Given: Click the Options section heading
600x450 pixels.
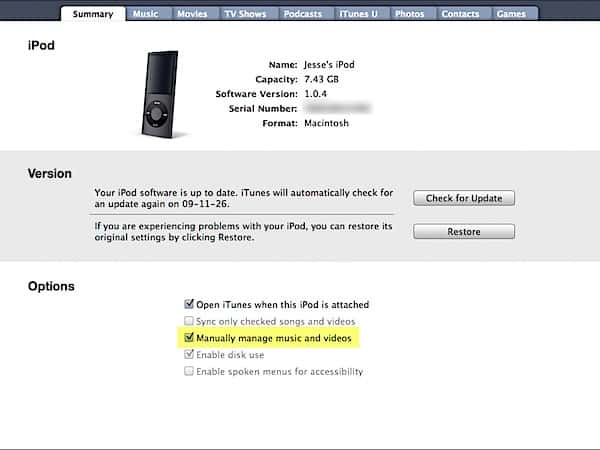Looking at the screenshot, I should click(51, 286).
